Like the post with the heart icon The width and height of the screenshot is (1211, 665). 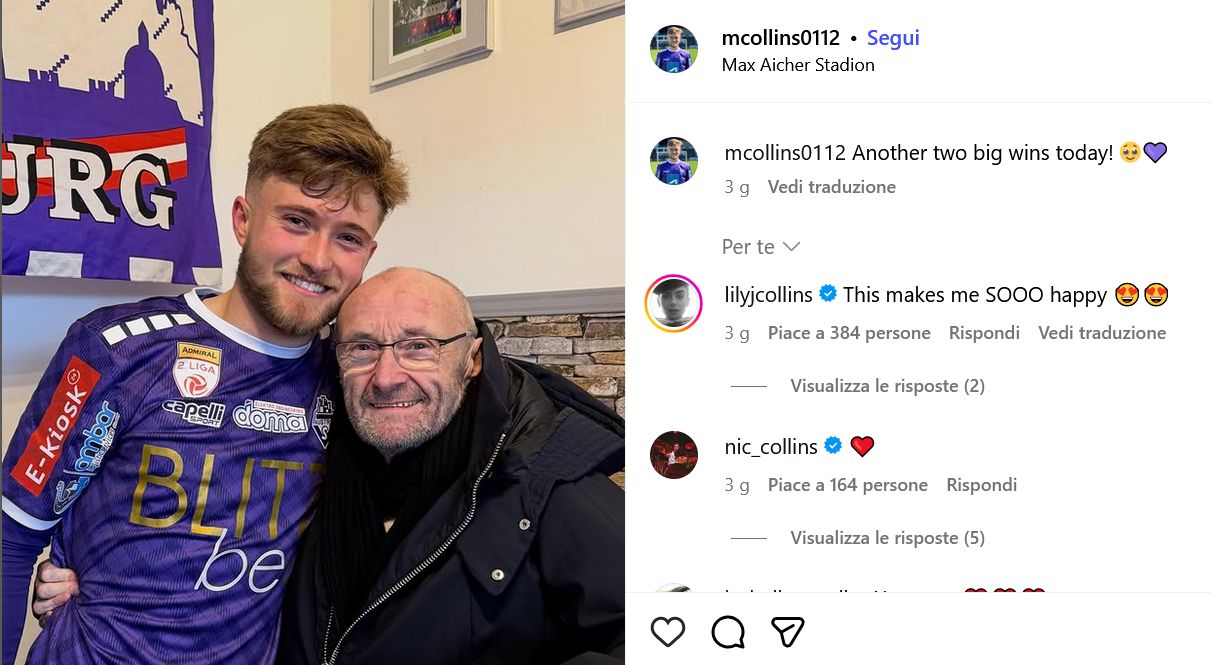(668, 632)
